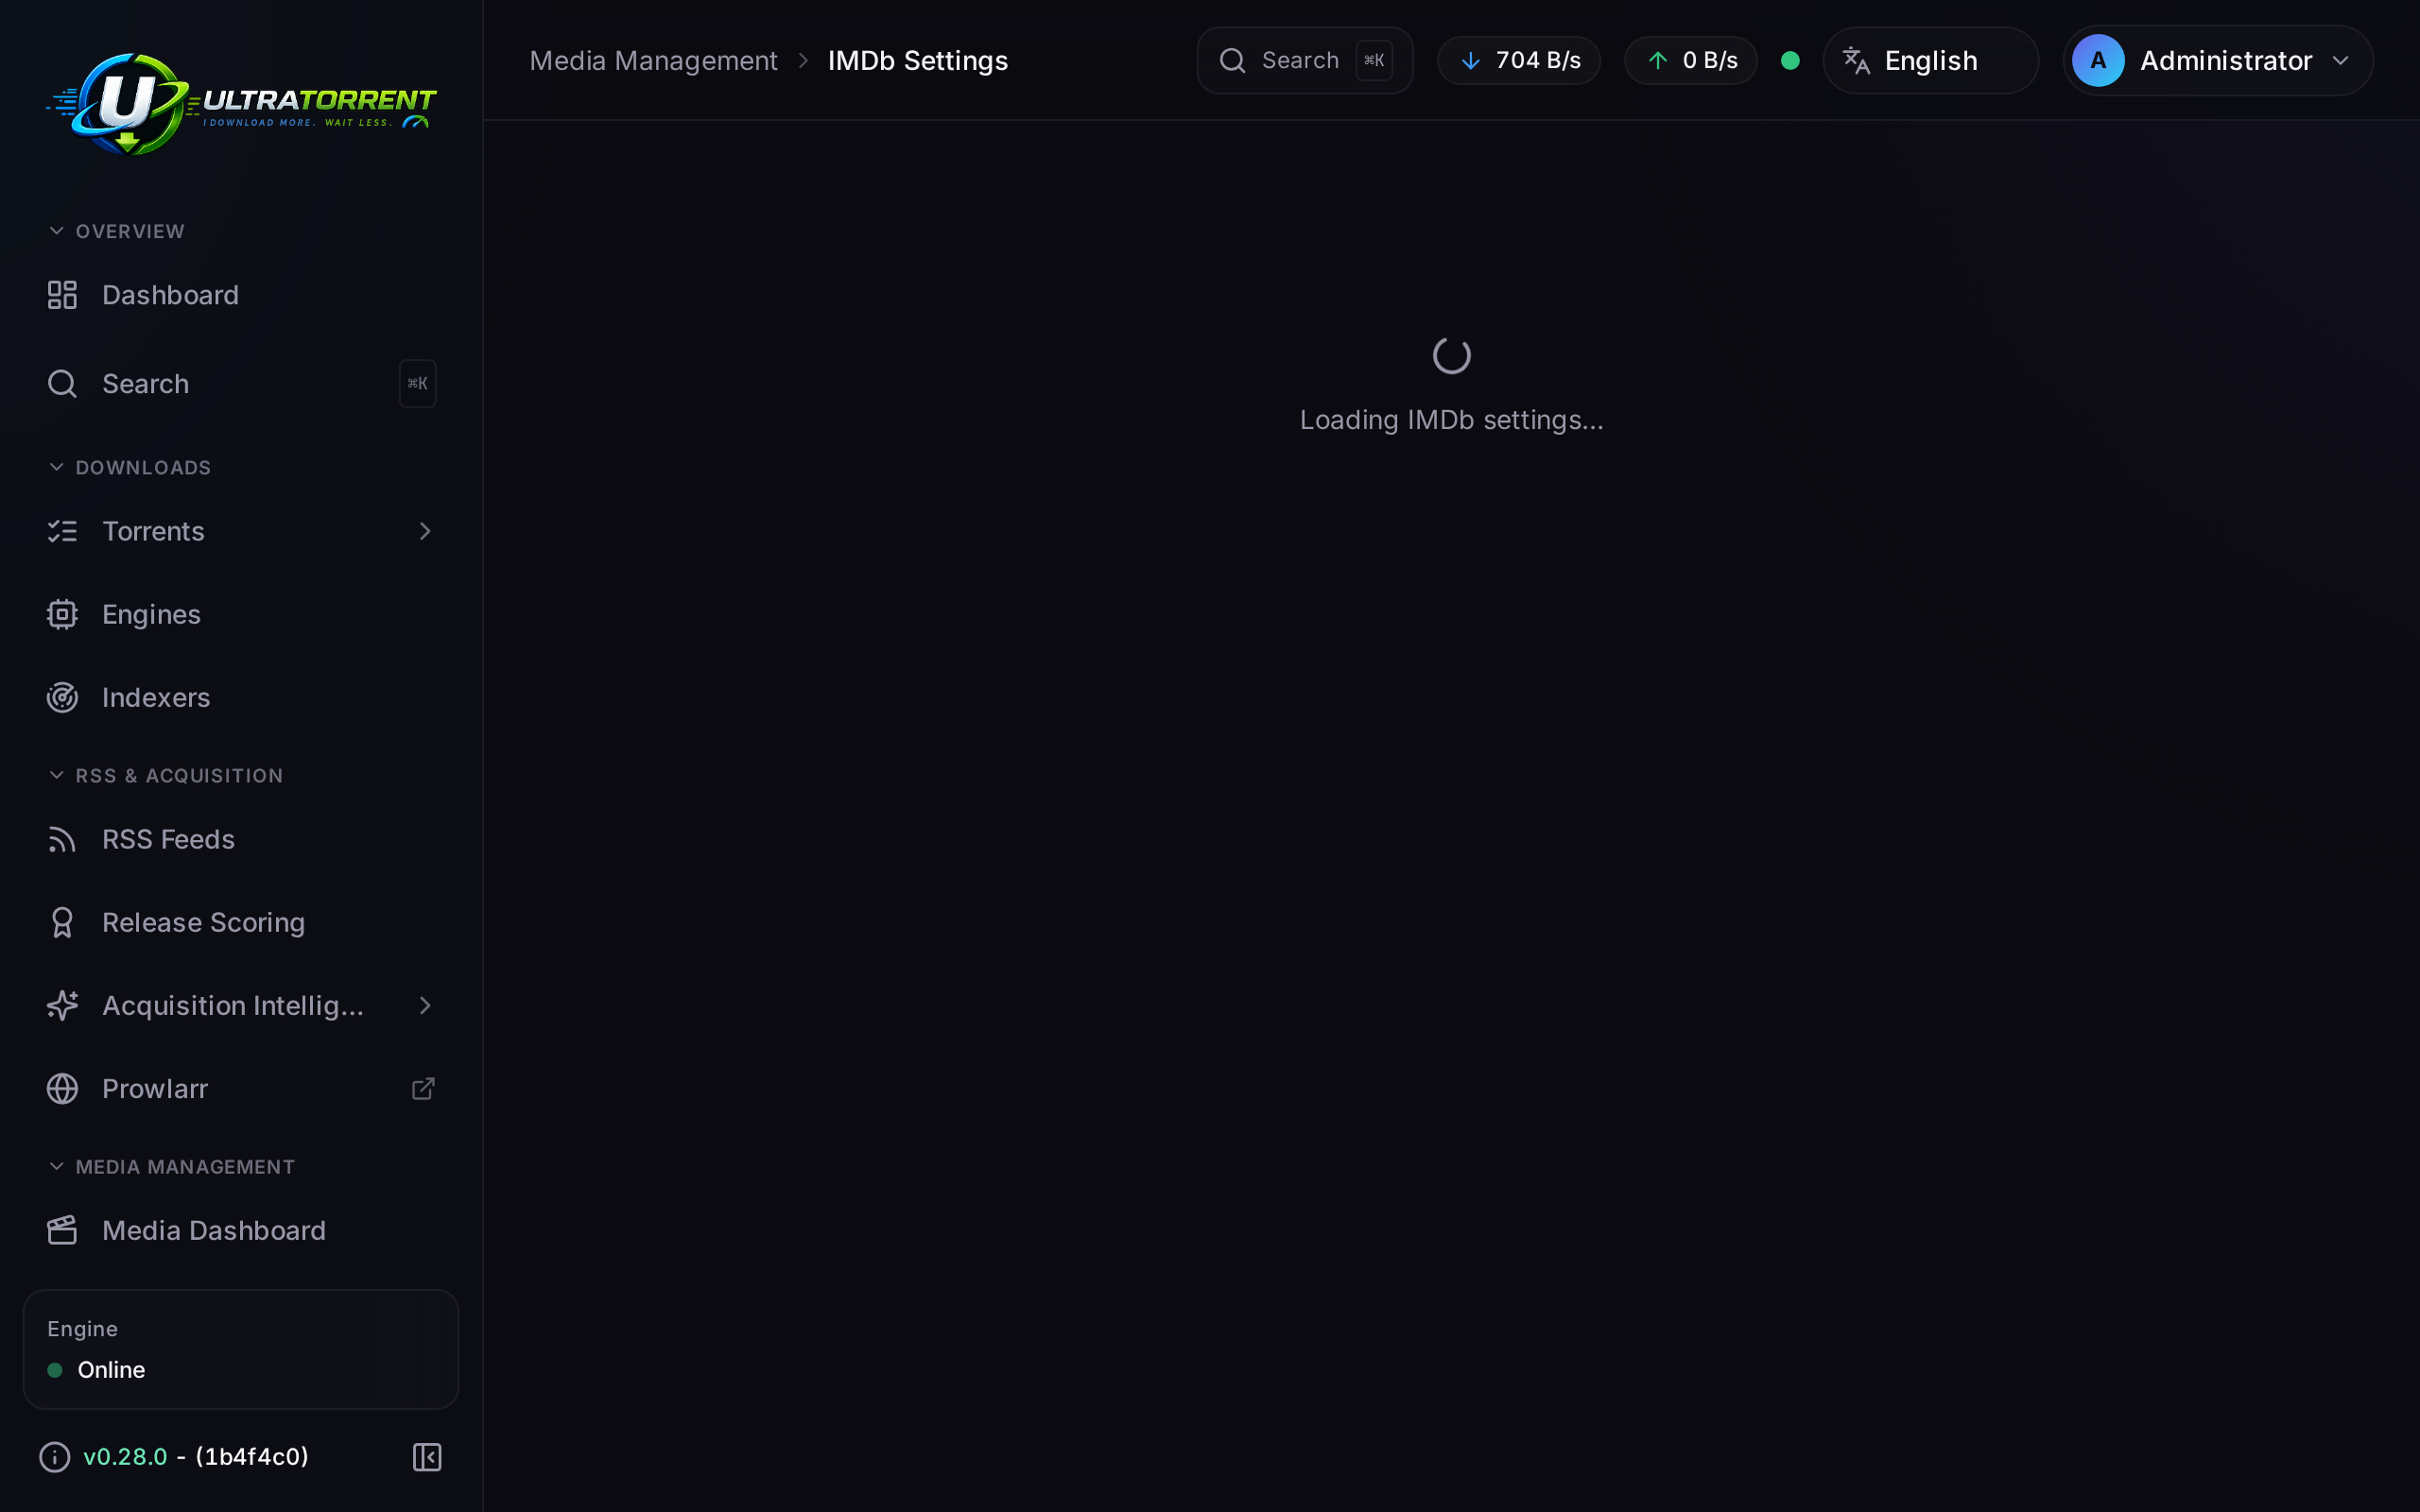Open Prowlarr from the sidebar

[241, 1088]
